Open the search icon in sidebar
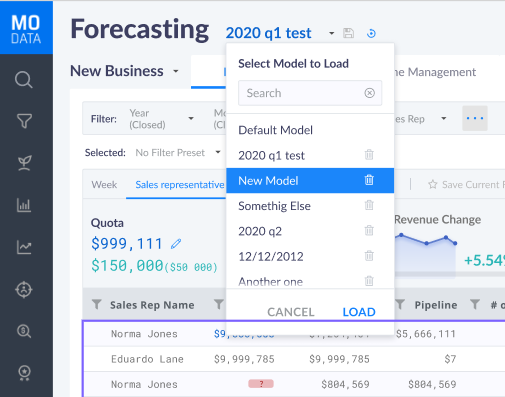505x397 pixels. (24, 80)
